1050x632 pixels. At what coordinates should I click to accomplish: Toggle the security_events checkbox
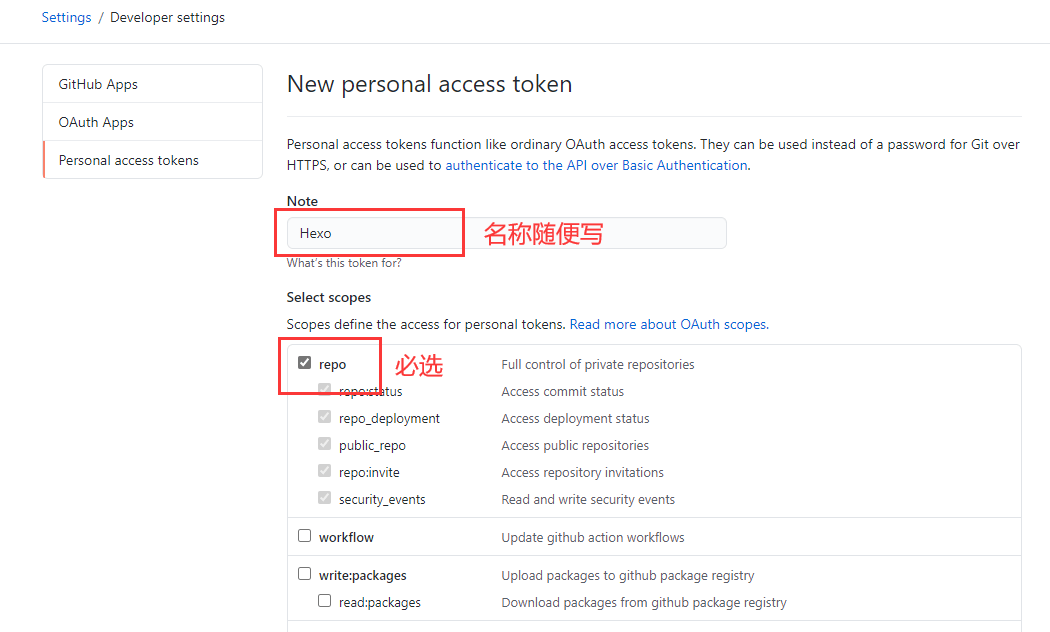coord(325,497)
